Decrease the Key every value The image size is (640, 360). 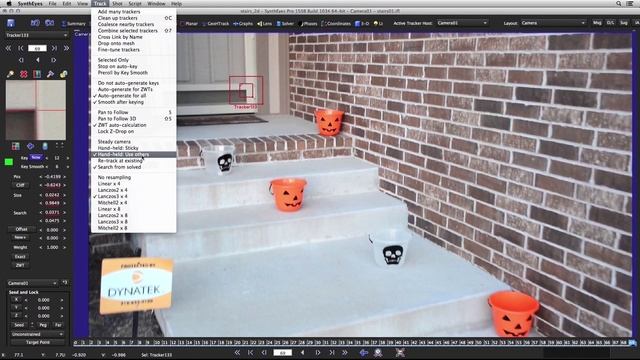point(47,158)
